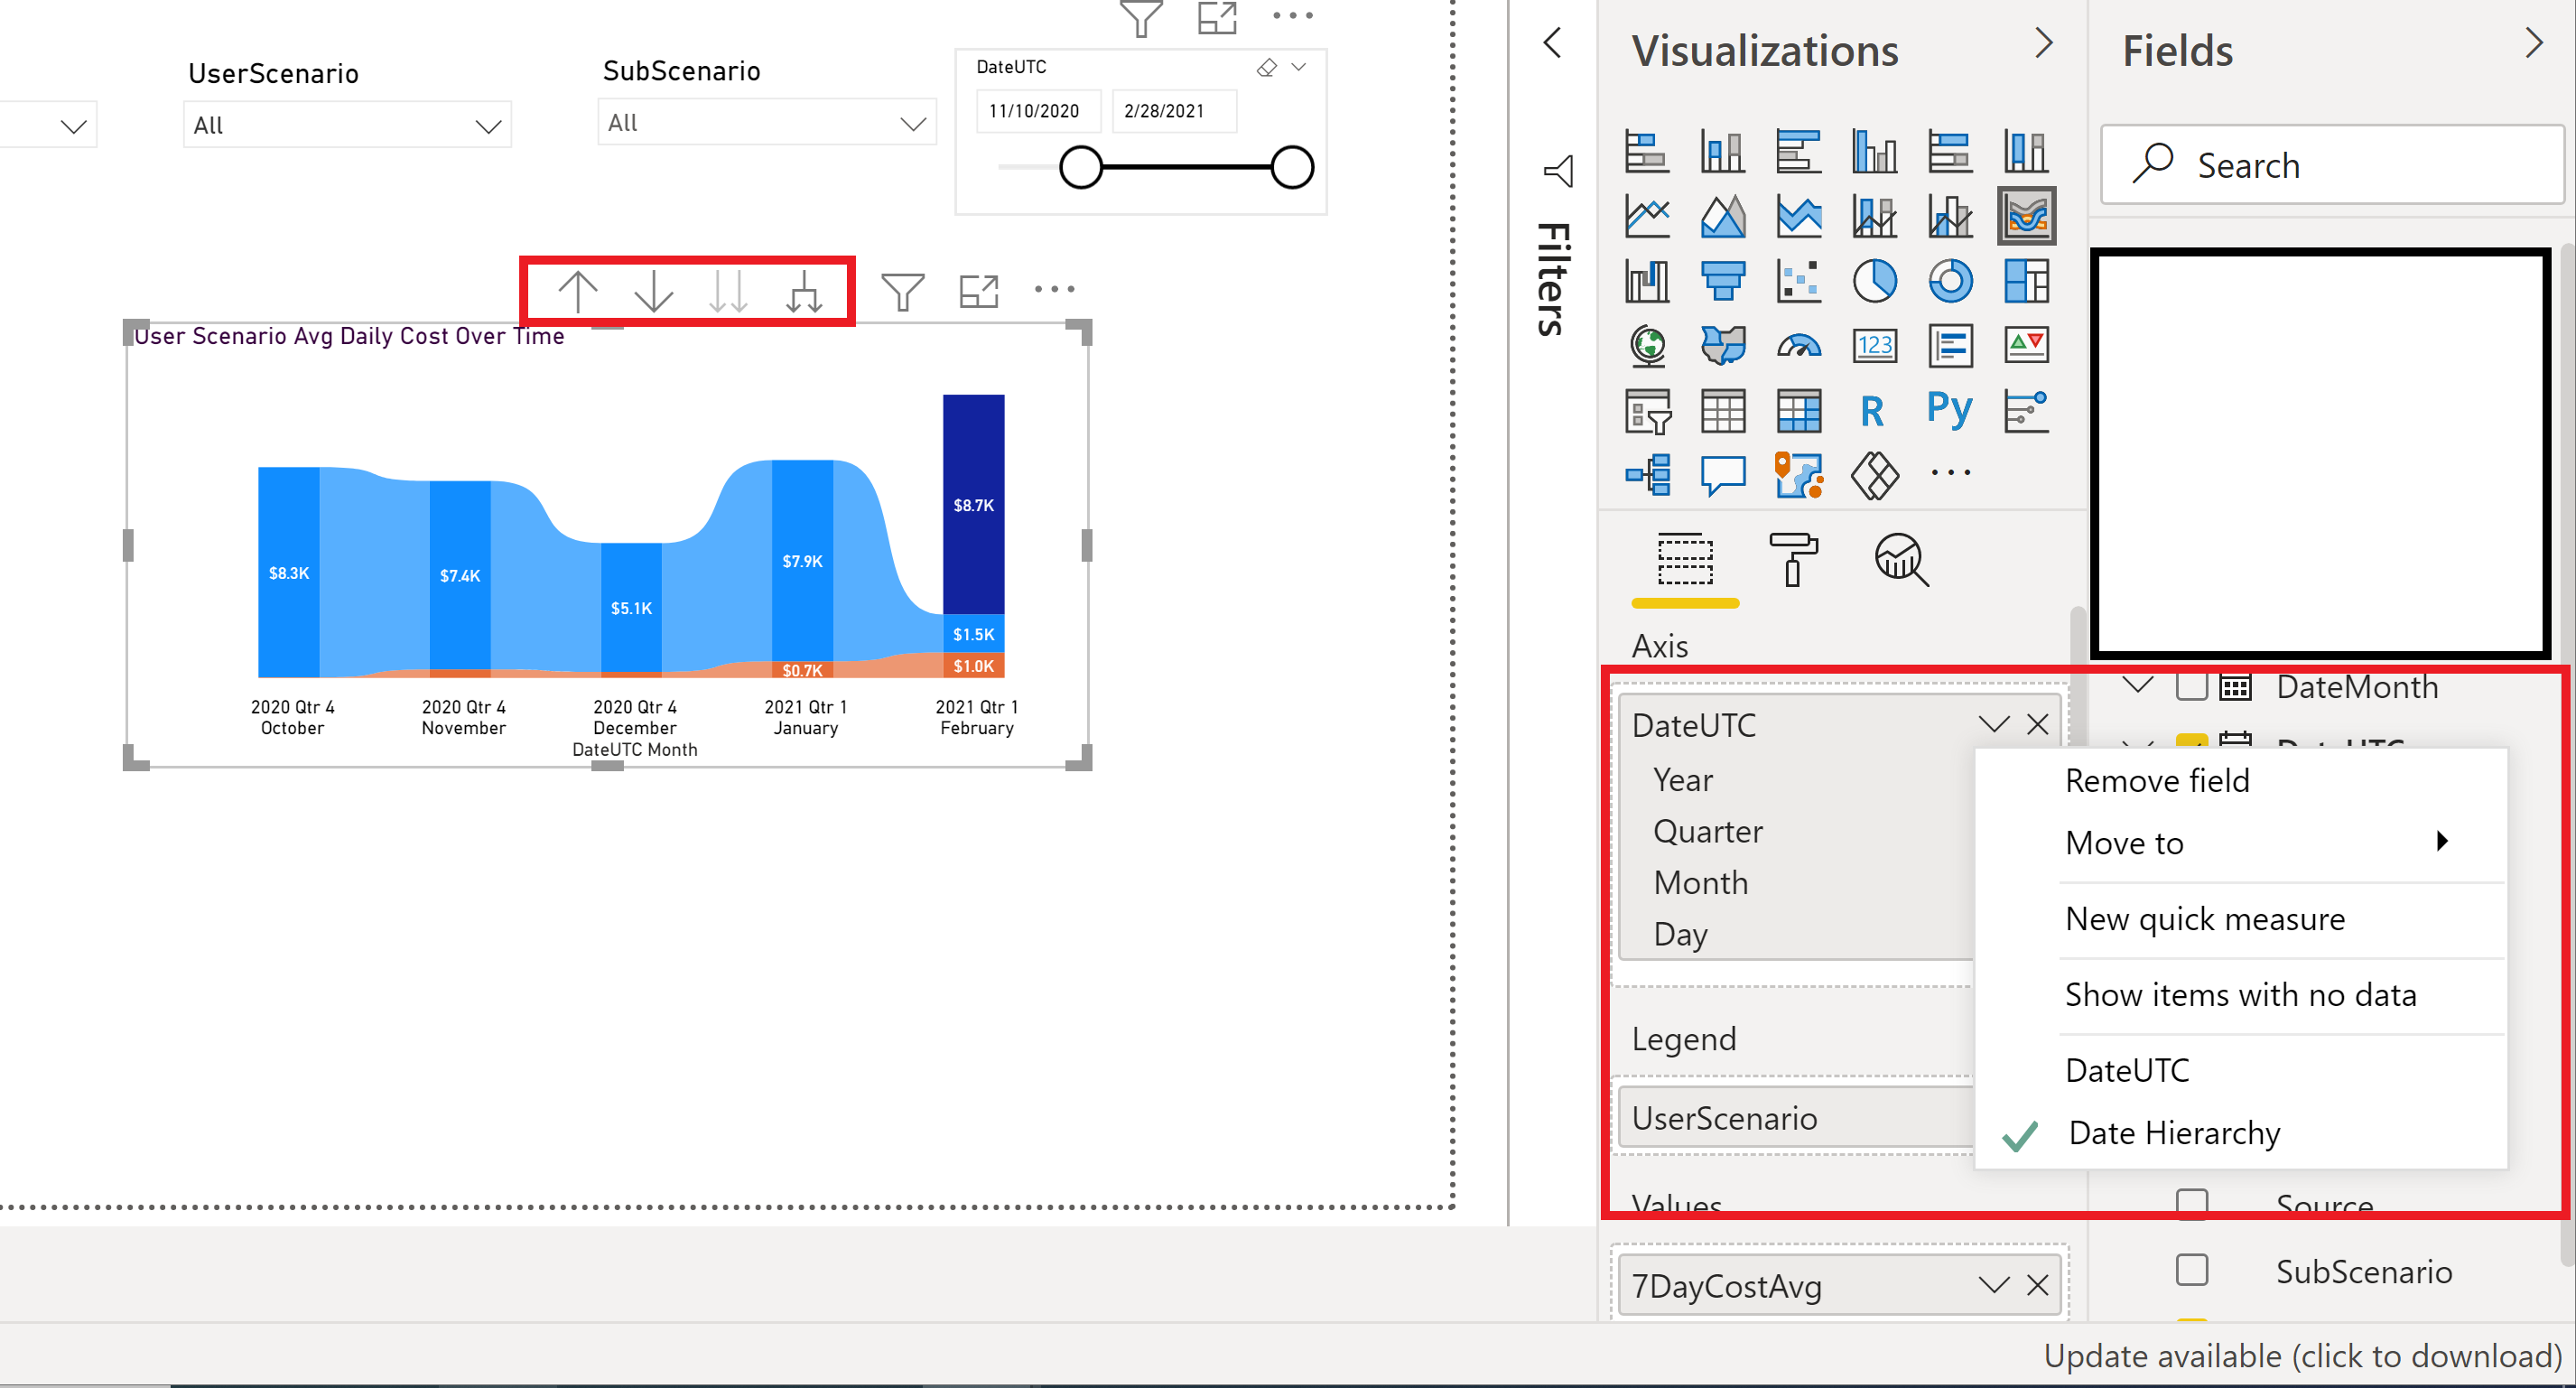2576x1388 pixels.
Task: Expand all down one hierarchy level
Action: (803, 291)
